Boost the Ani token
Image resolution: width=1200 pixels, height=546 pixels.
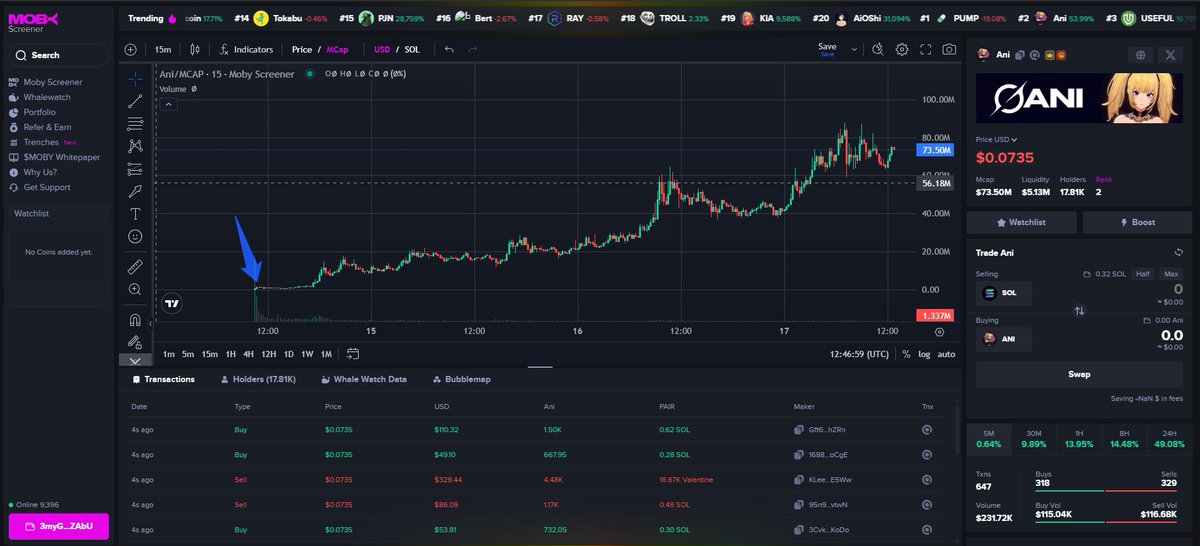pyautogui.click(x=1136, y=222)
